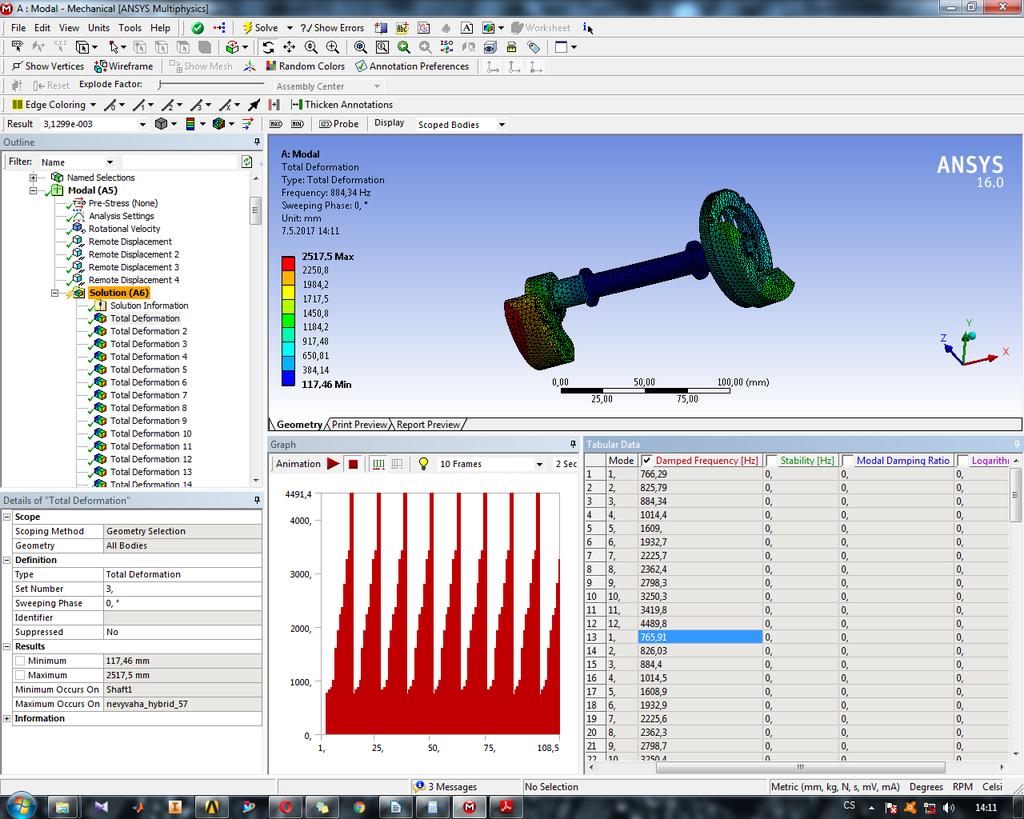Select Total Deformation 5 in outline
This screenshot has height=819, width=1024.
(x=148, y=370)
